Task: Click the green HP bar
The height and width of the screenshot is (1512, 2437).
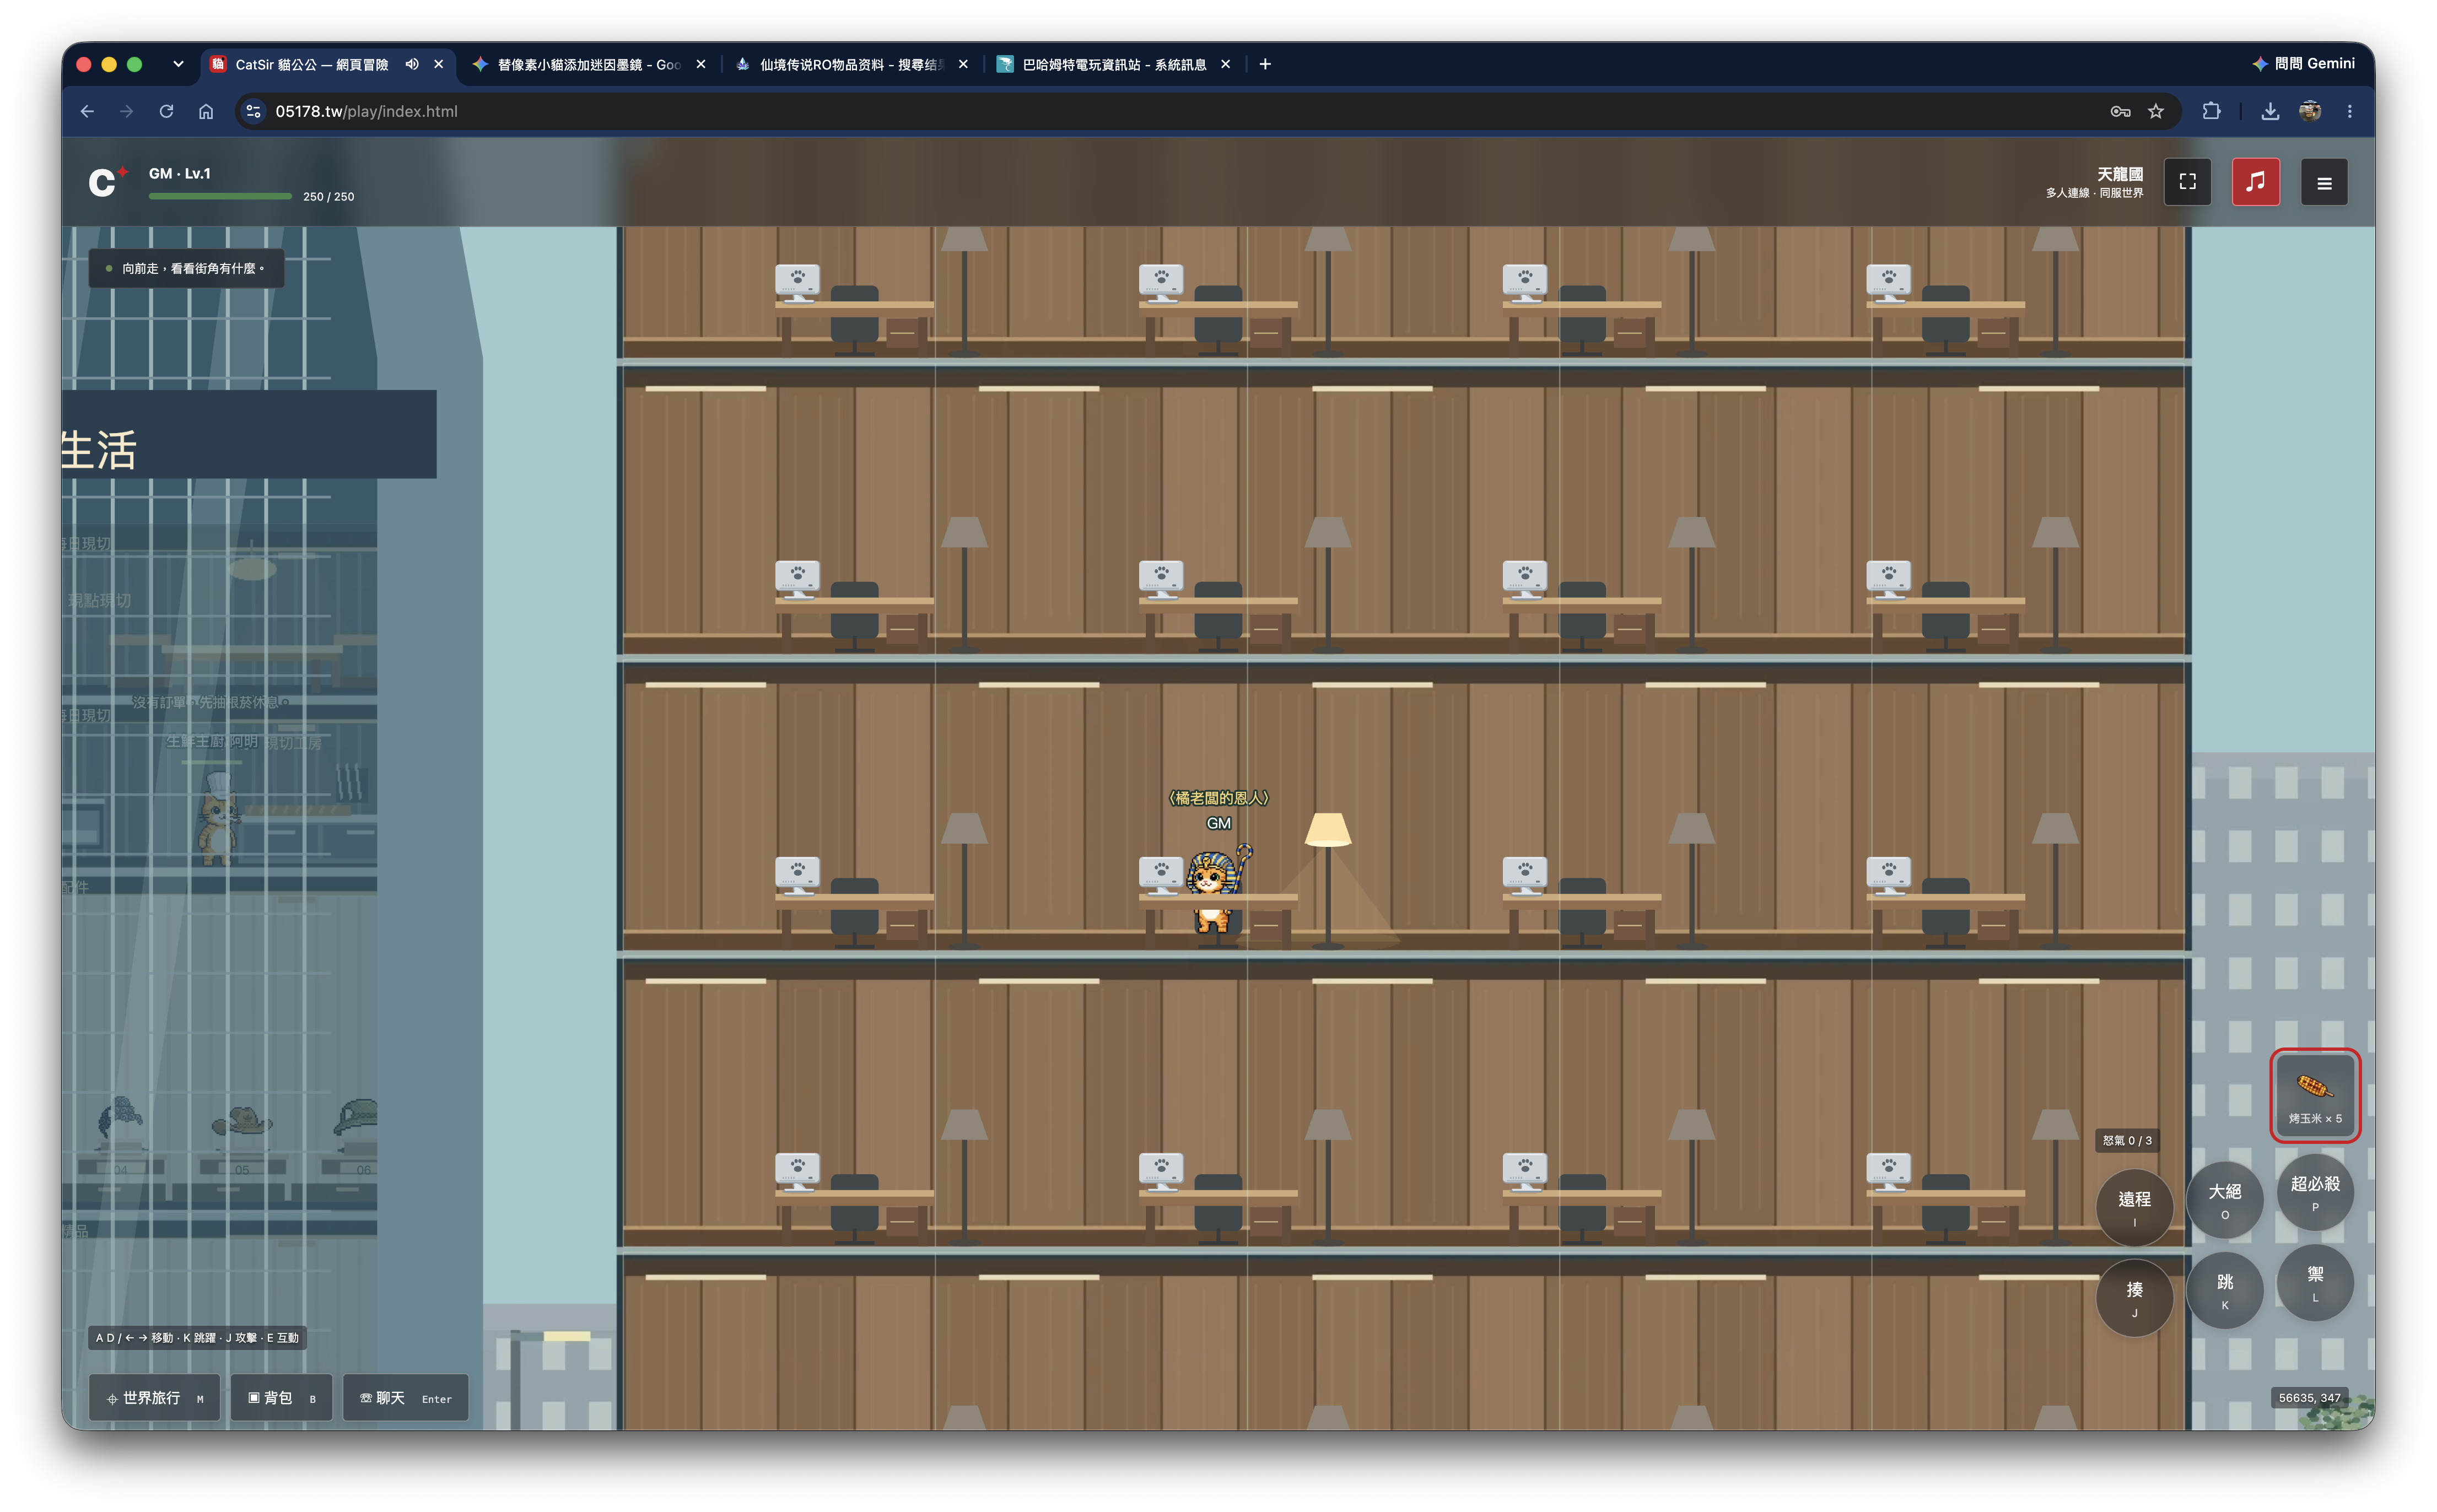Action: (220, 196)
